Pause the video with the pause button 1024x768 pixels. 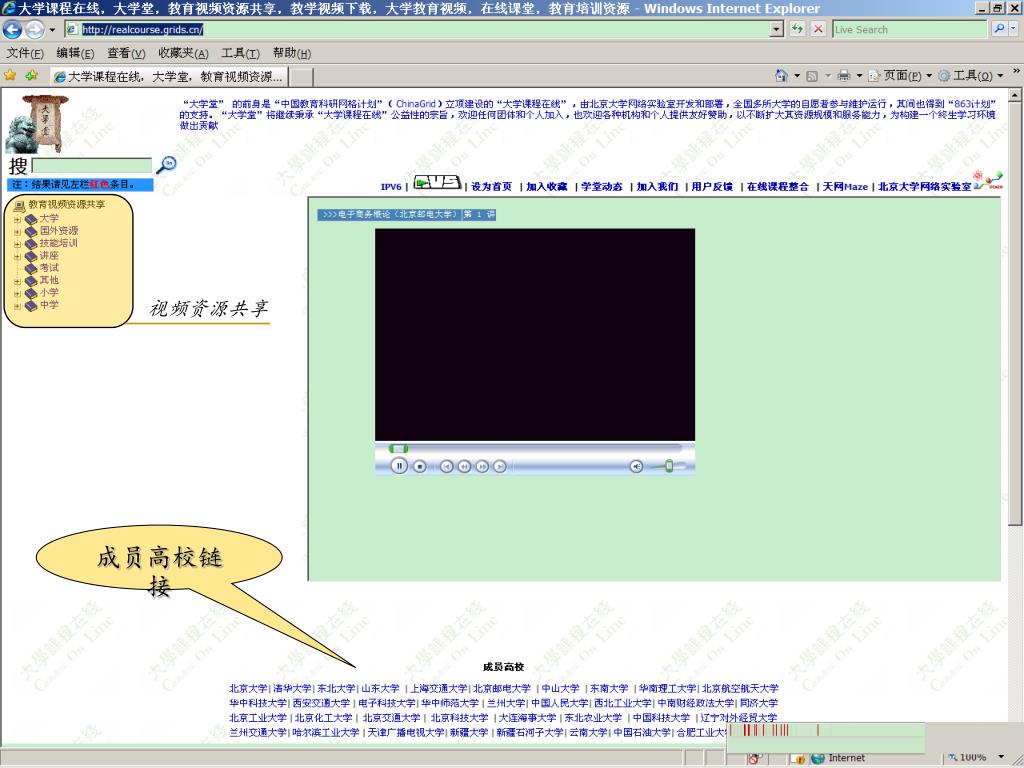point(399,466)
